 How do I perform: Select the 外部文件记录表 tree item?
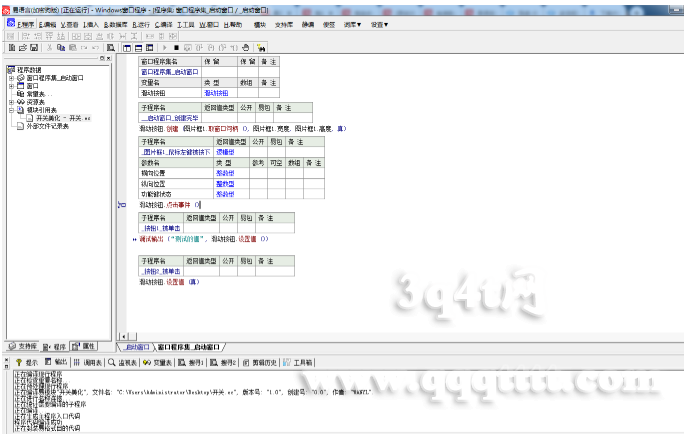(x=48, y=126)
